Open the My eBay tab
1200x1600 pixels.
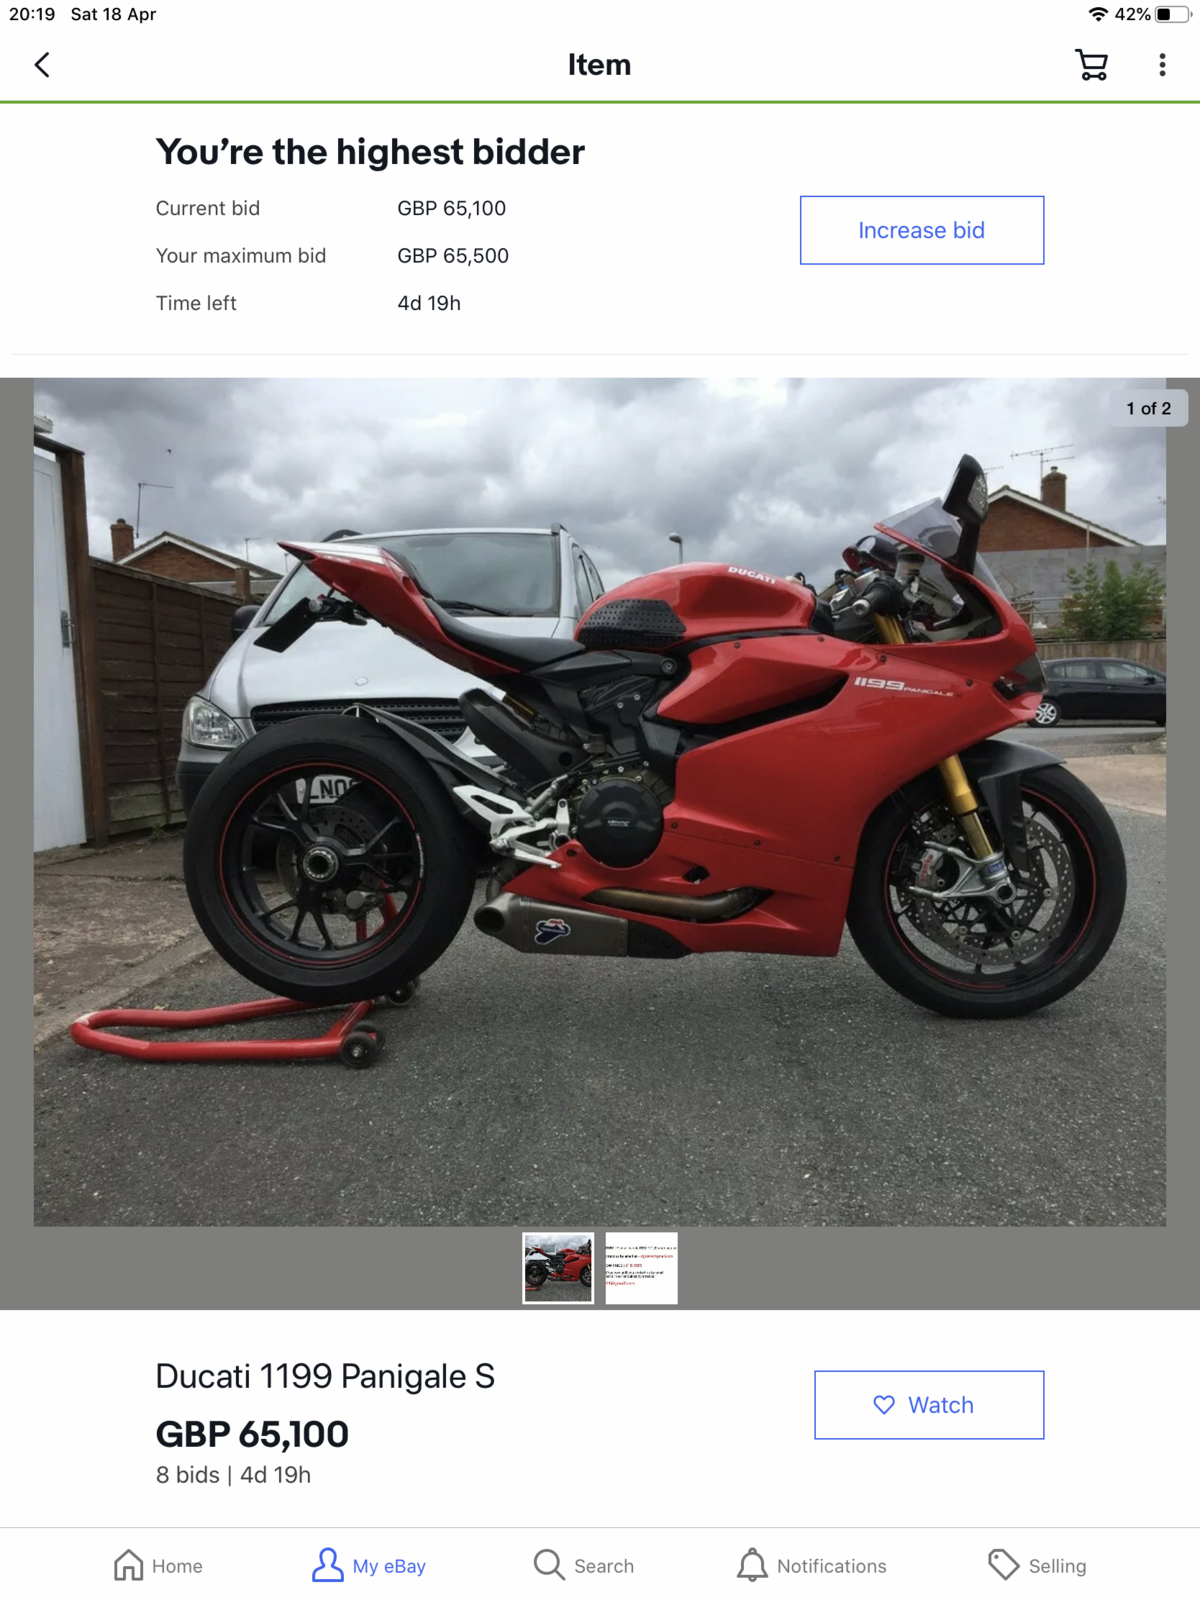tap(369, 1565)
